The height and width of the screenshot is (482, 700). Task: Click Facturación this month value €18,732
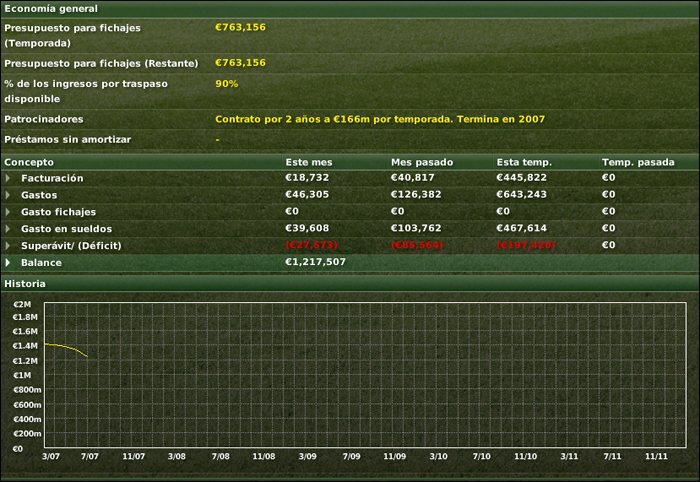pos(307,178)
